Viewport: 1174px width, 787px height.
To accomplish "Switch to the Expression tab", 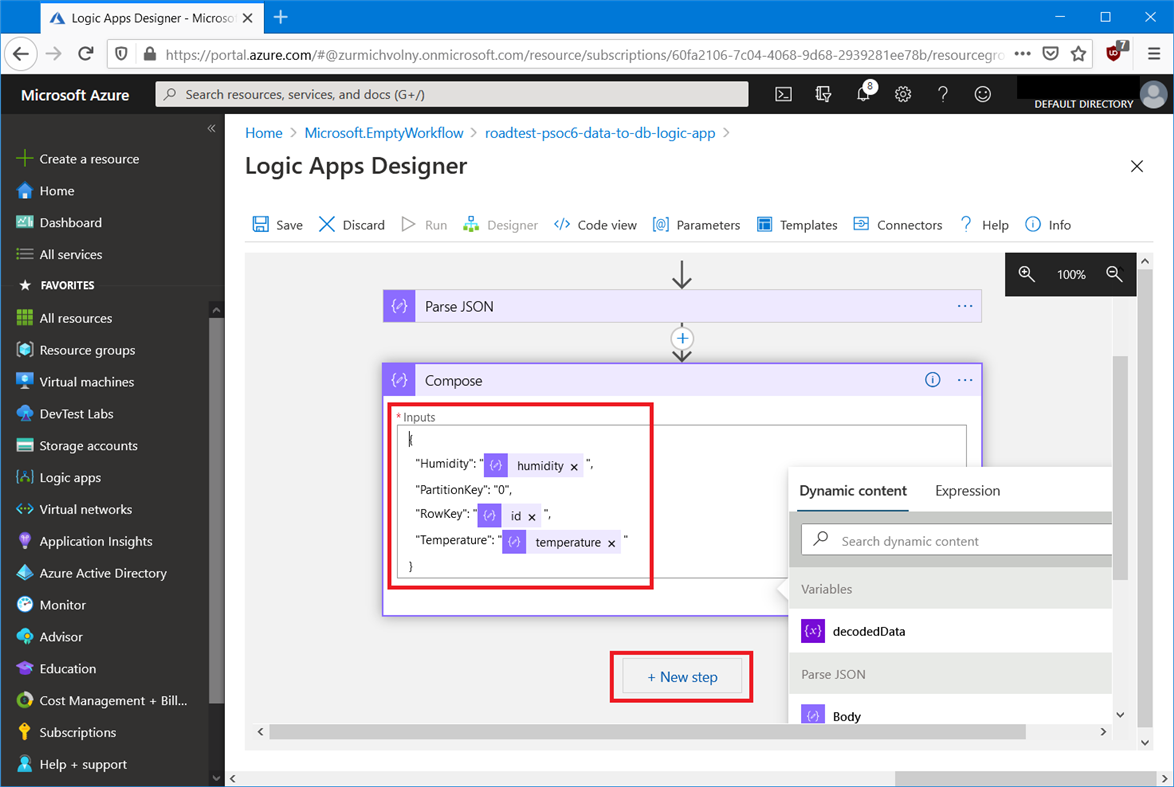I will click(x=967, y=491).
